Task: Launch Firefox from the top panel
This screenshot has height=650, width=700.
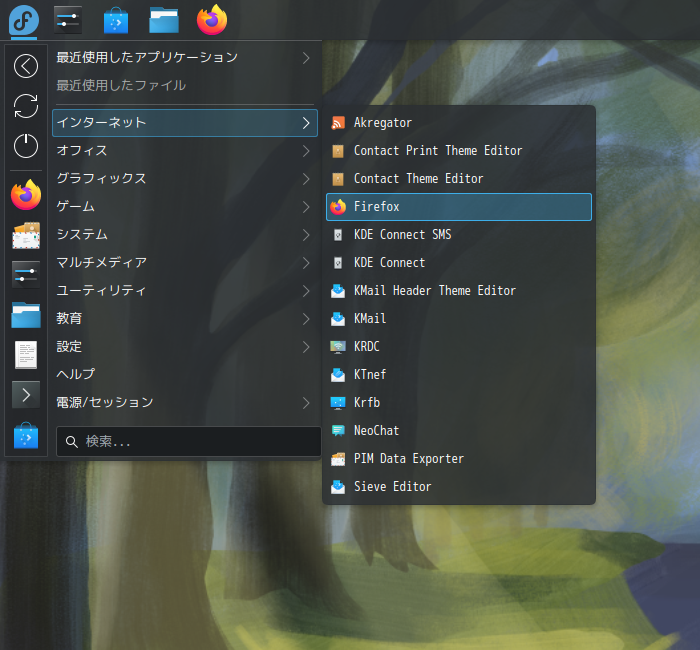Action: click(x=212, y=20)
